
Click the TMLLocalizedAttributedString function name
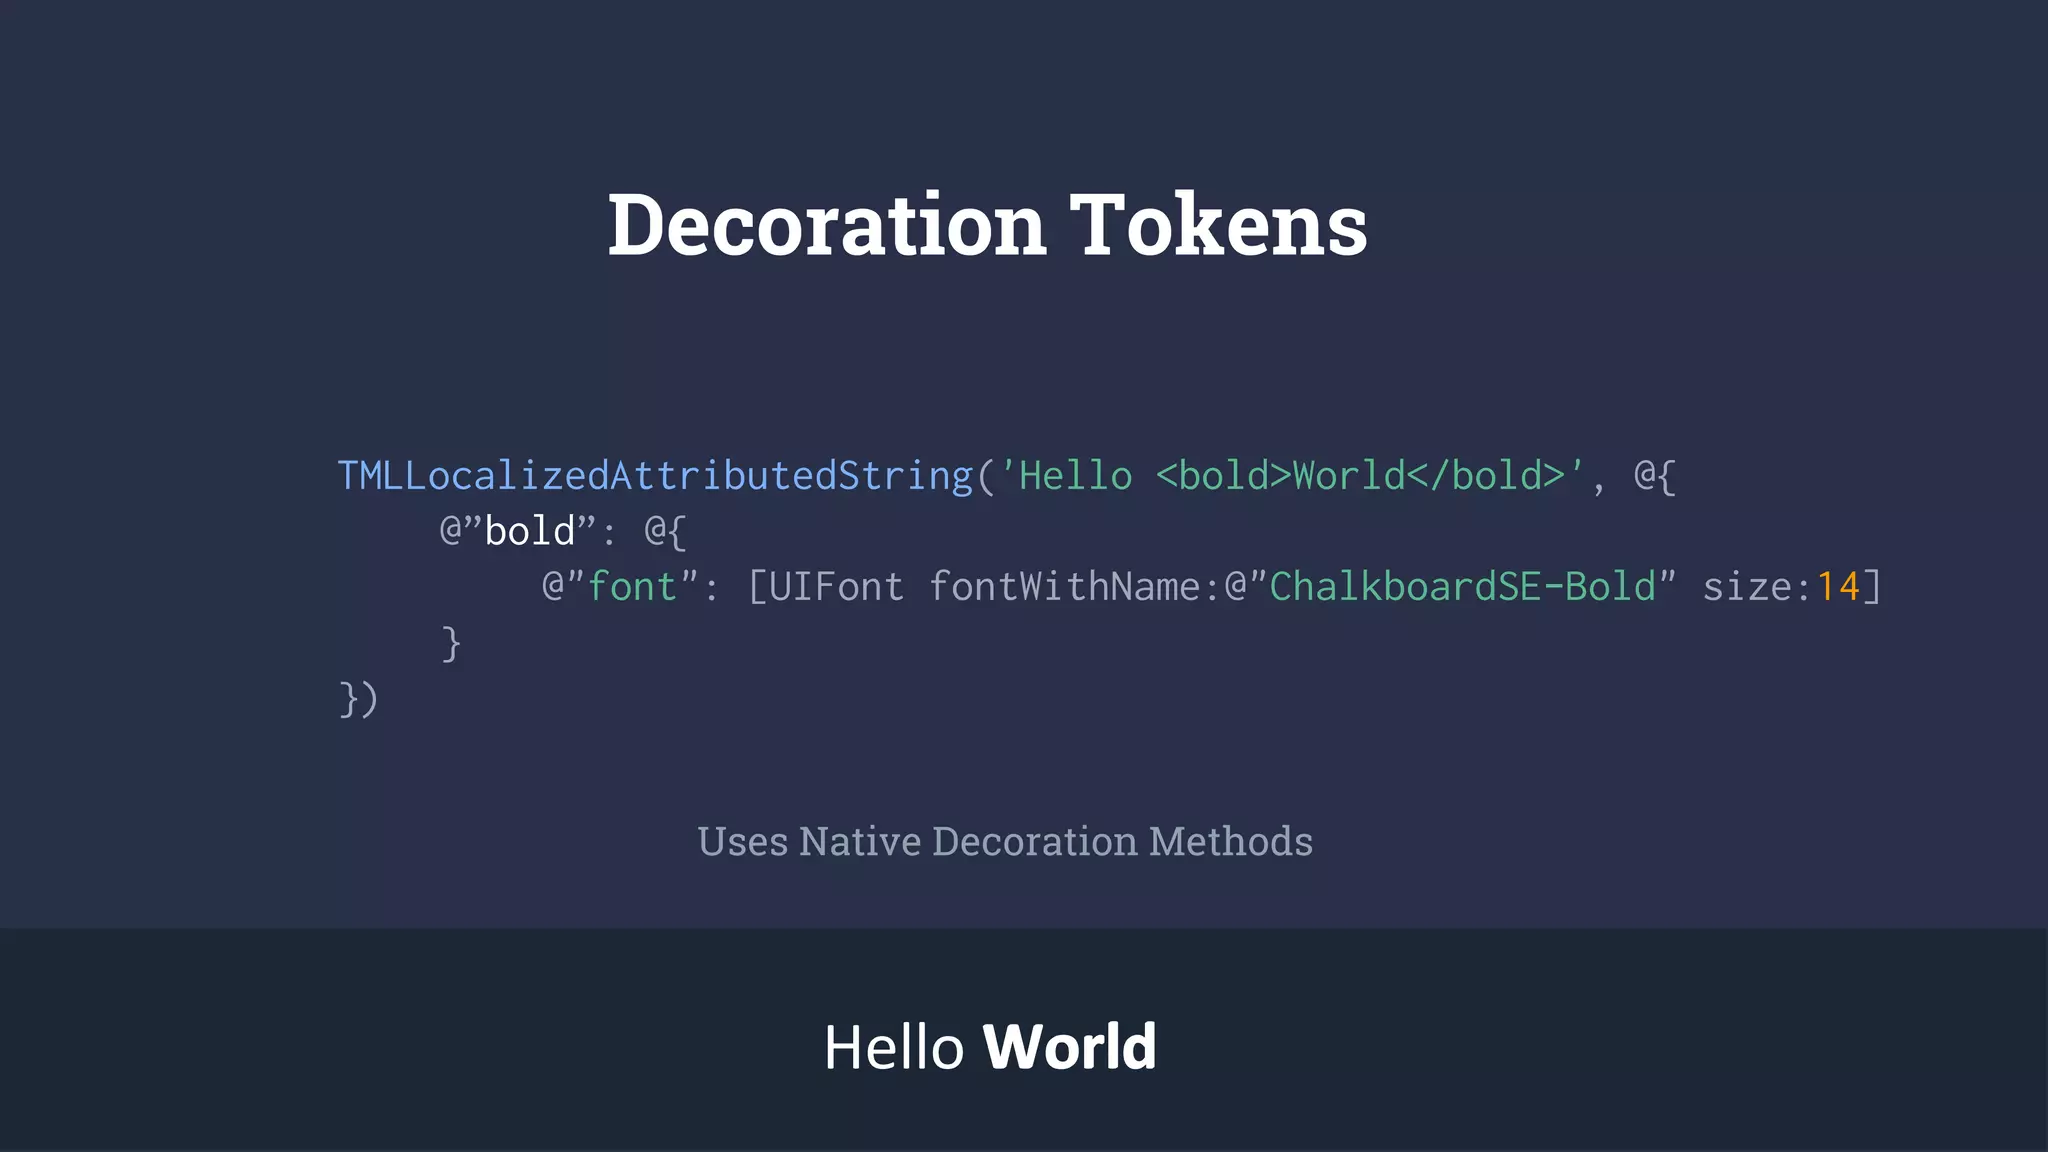click(x=656, y=477)
